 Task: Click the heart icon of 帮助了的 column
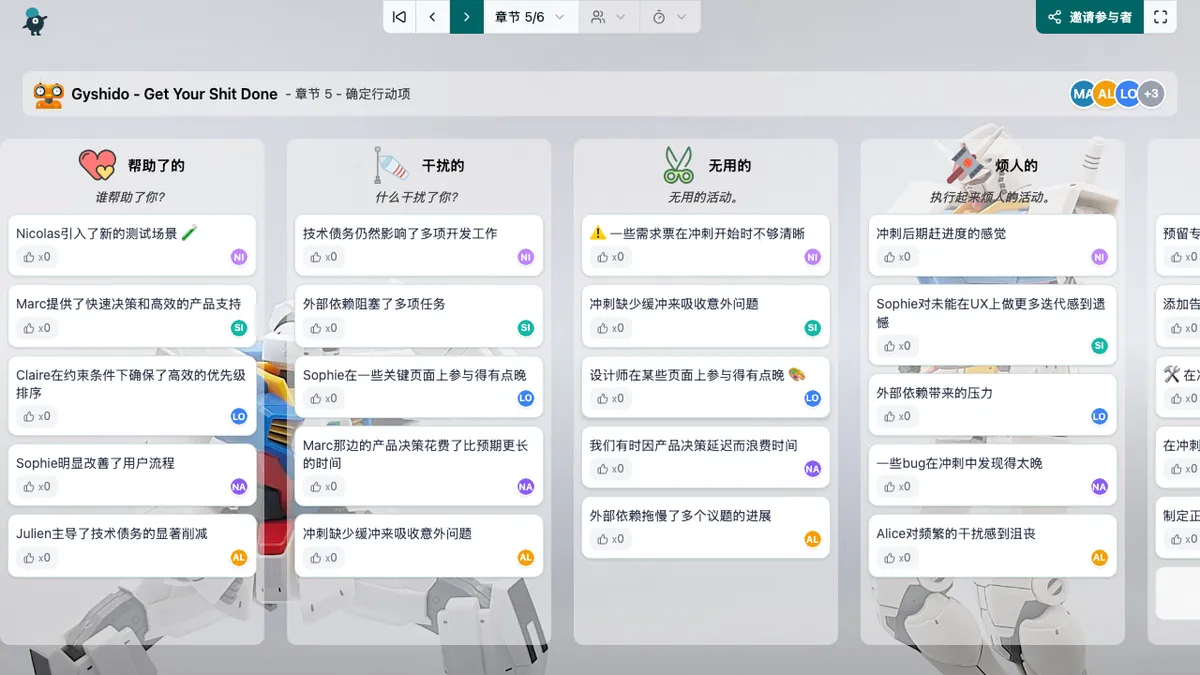click(x=98, y=165)
